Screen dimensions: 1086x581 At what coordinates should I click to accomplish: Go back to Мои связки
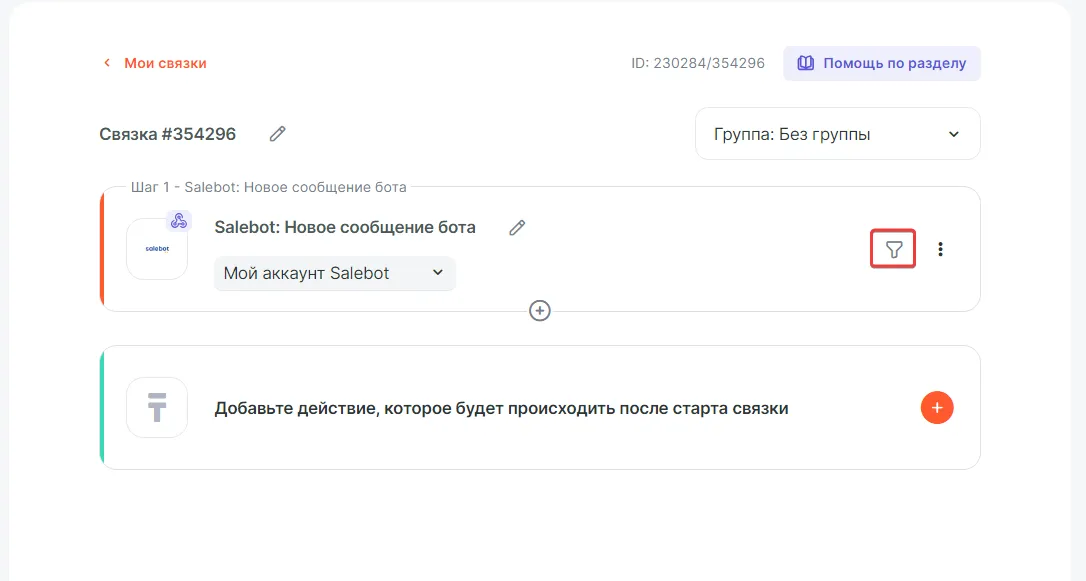pyautogui.click(x=164, y=63)
